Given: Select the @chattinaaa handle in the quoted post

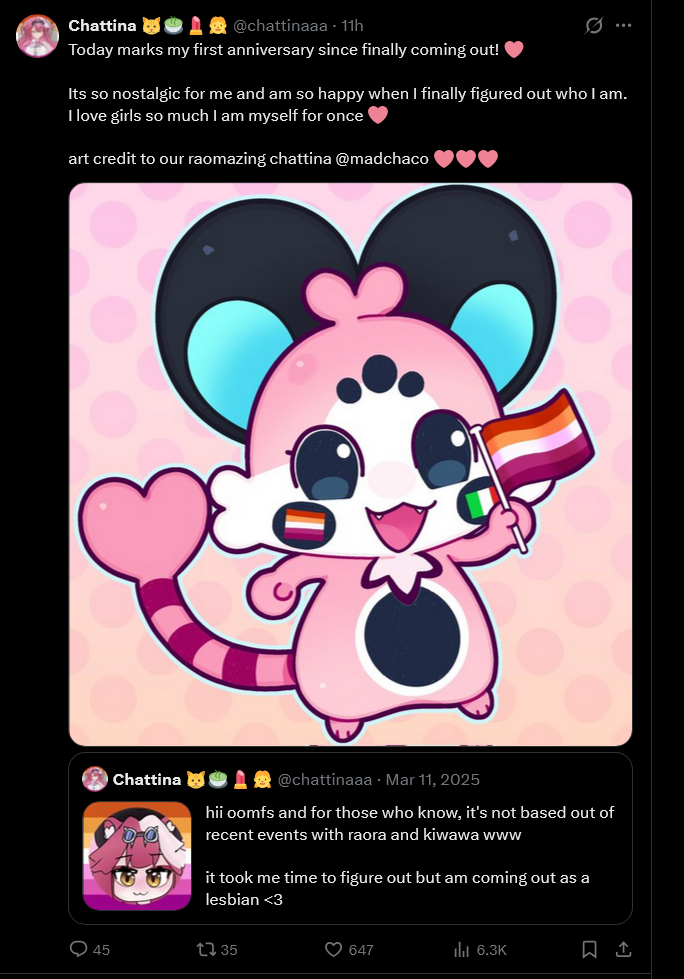Looking at the screenshot, I should point(325,780).
